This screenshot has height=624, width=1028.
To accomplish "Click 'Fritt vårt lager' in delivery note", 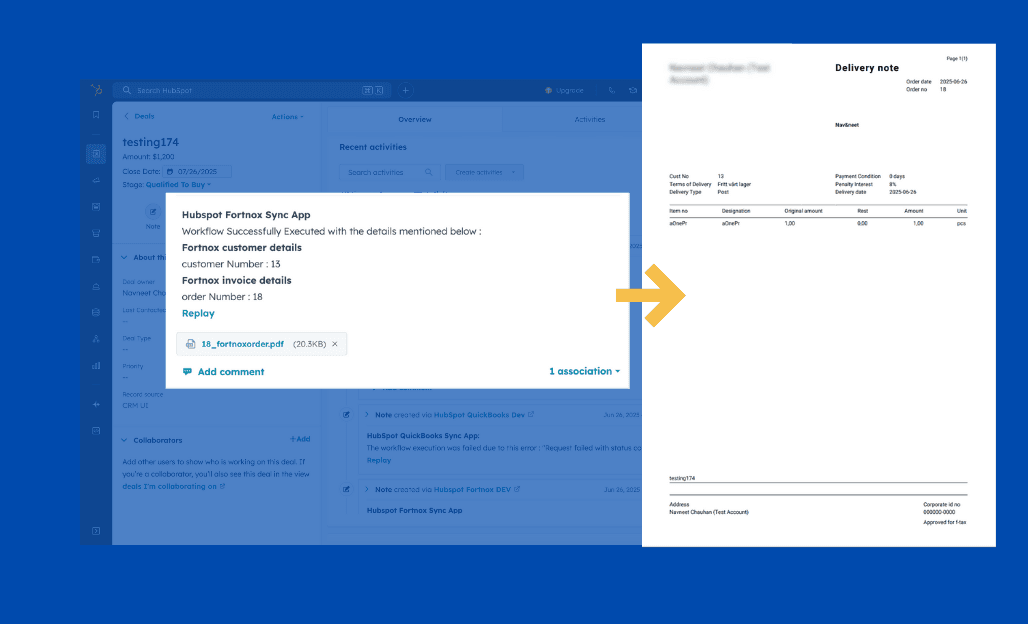I will 734,184.
